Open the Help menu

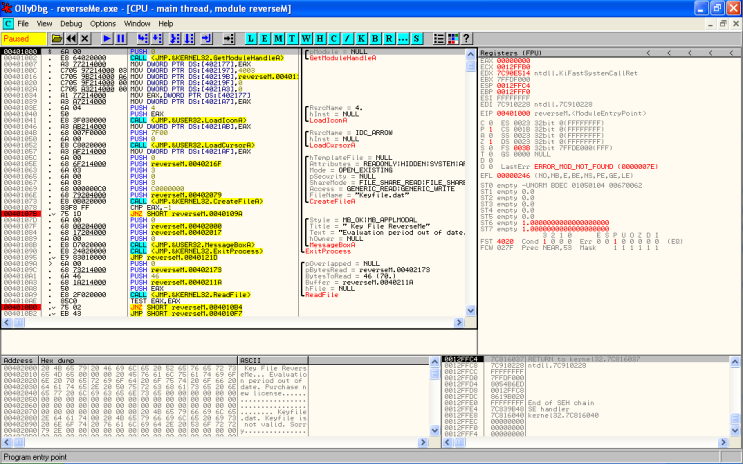(x=166, y=24)
